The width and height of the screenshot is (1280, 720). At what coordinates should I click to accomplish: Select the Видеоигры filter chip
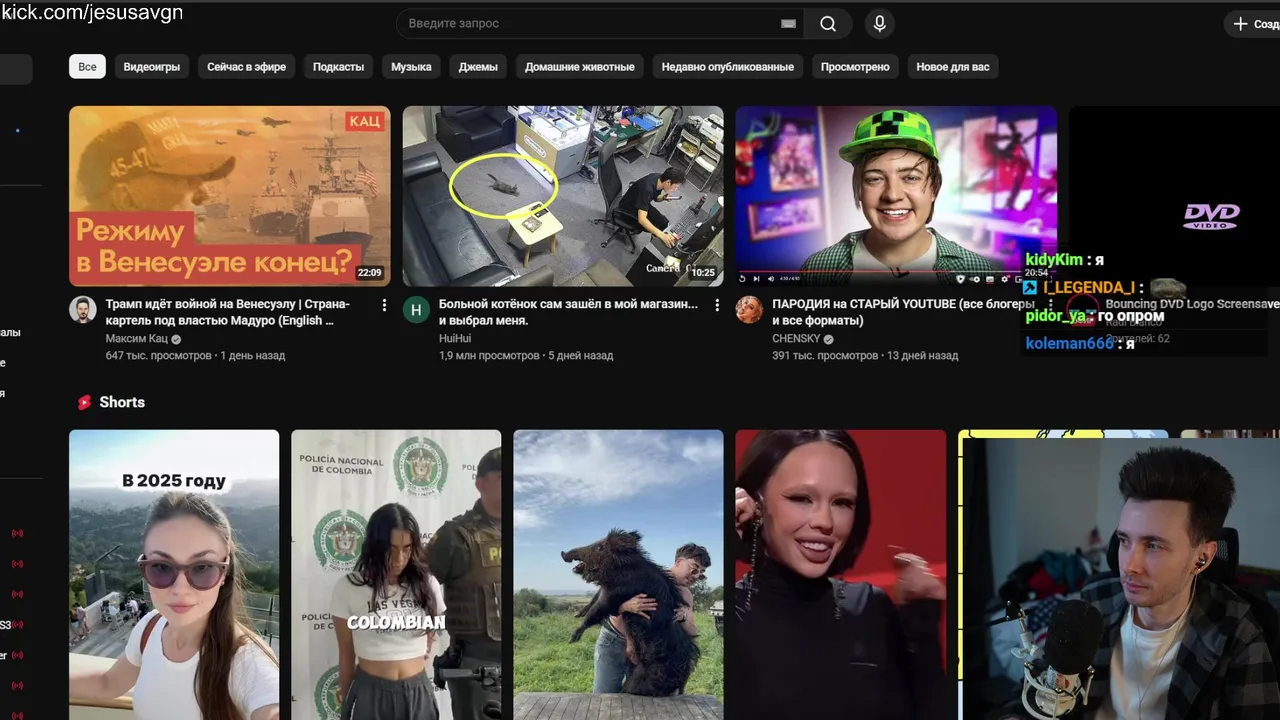[152, 67]
